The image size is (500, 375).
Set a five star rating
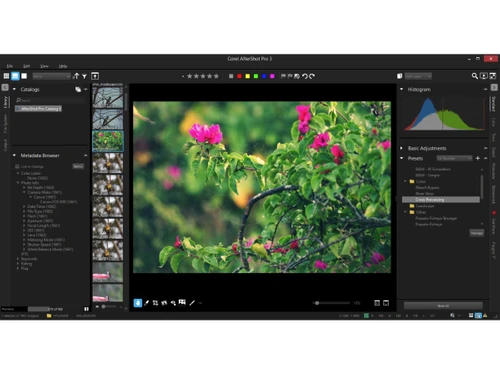click(216, 76)
